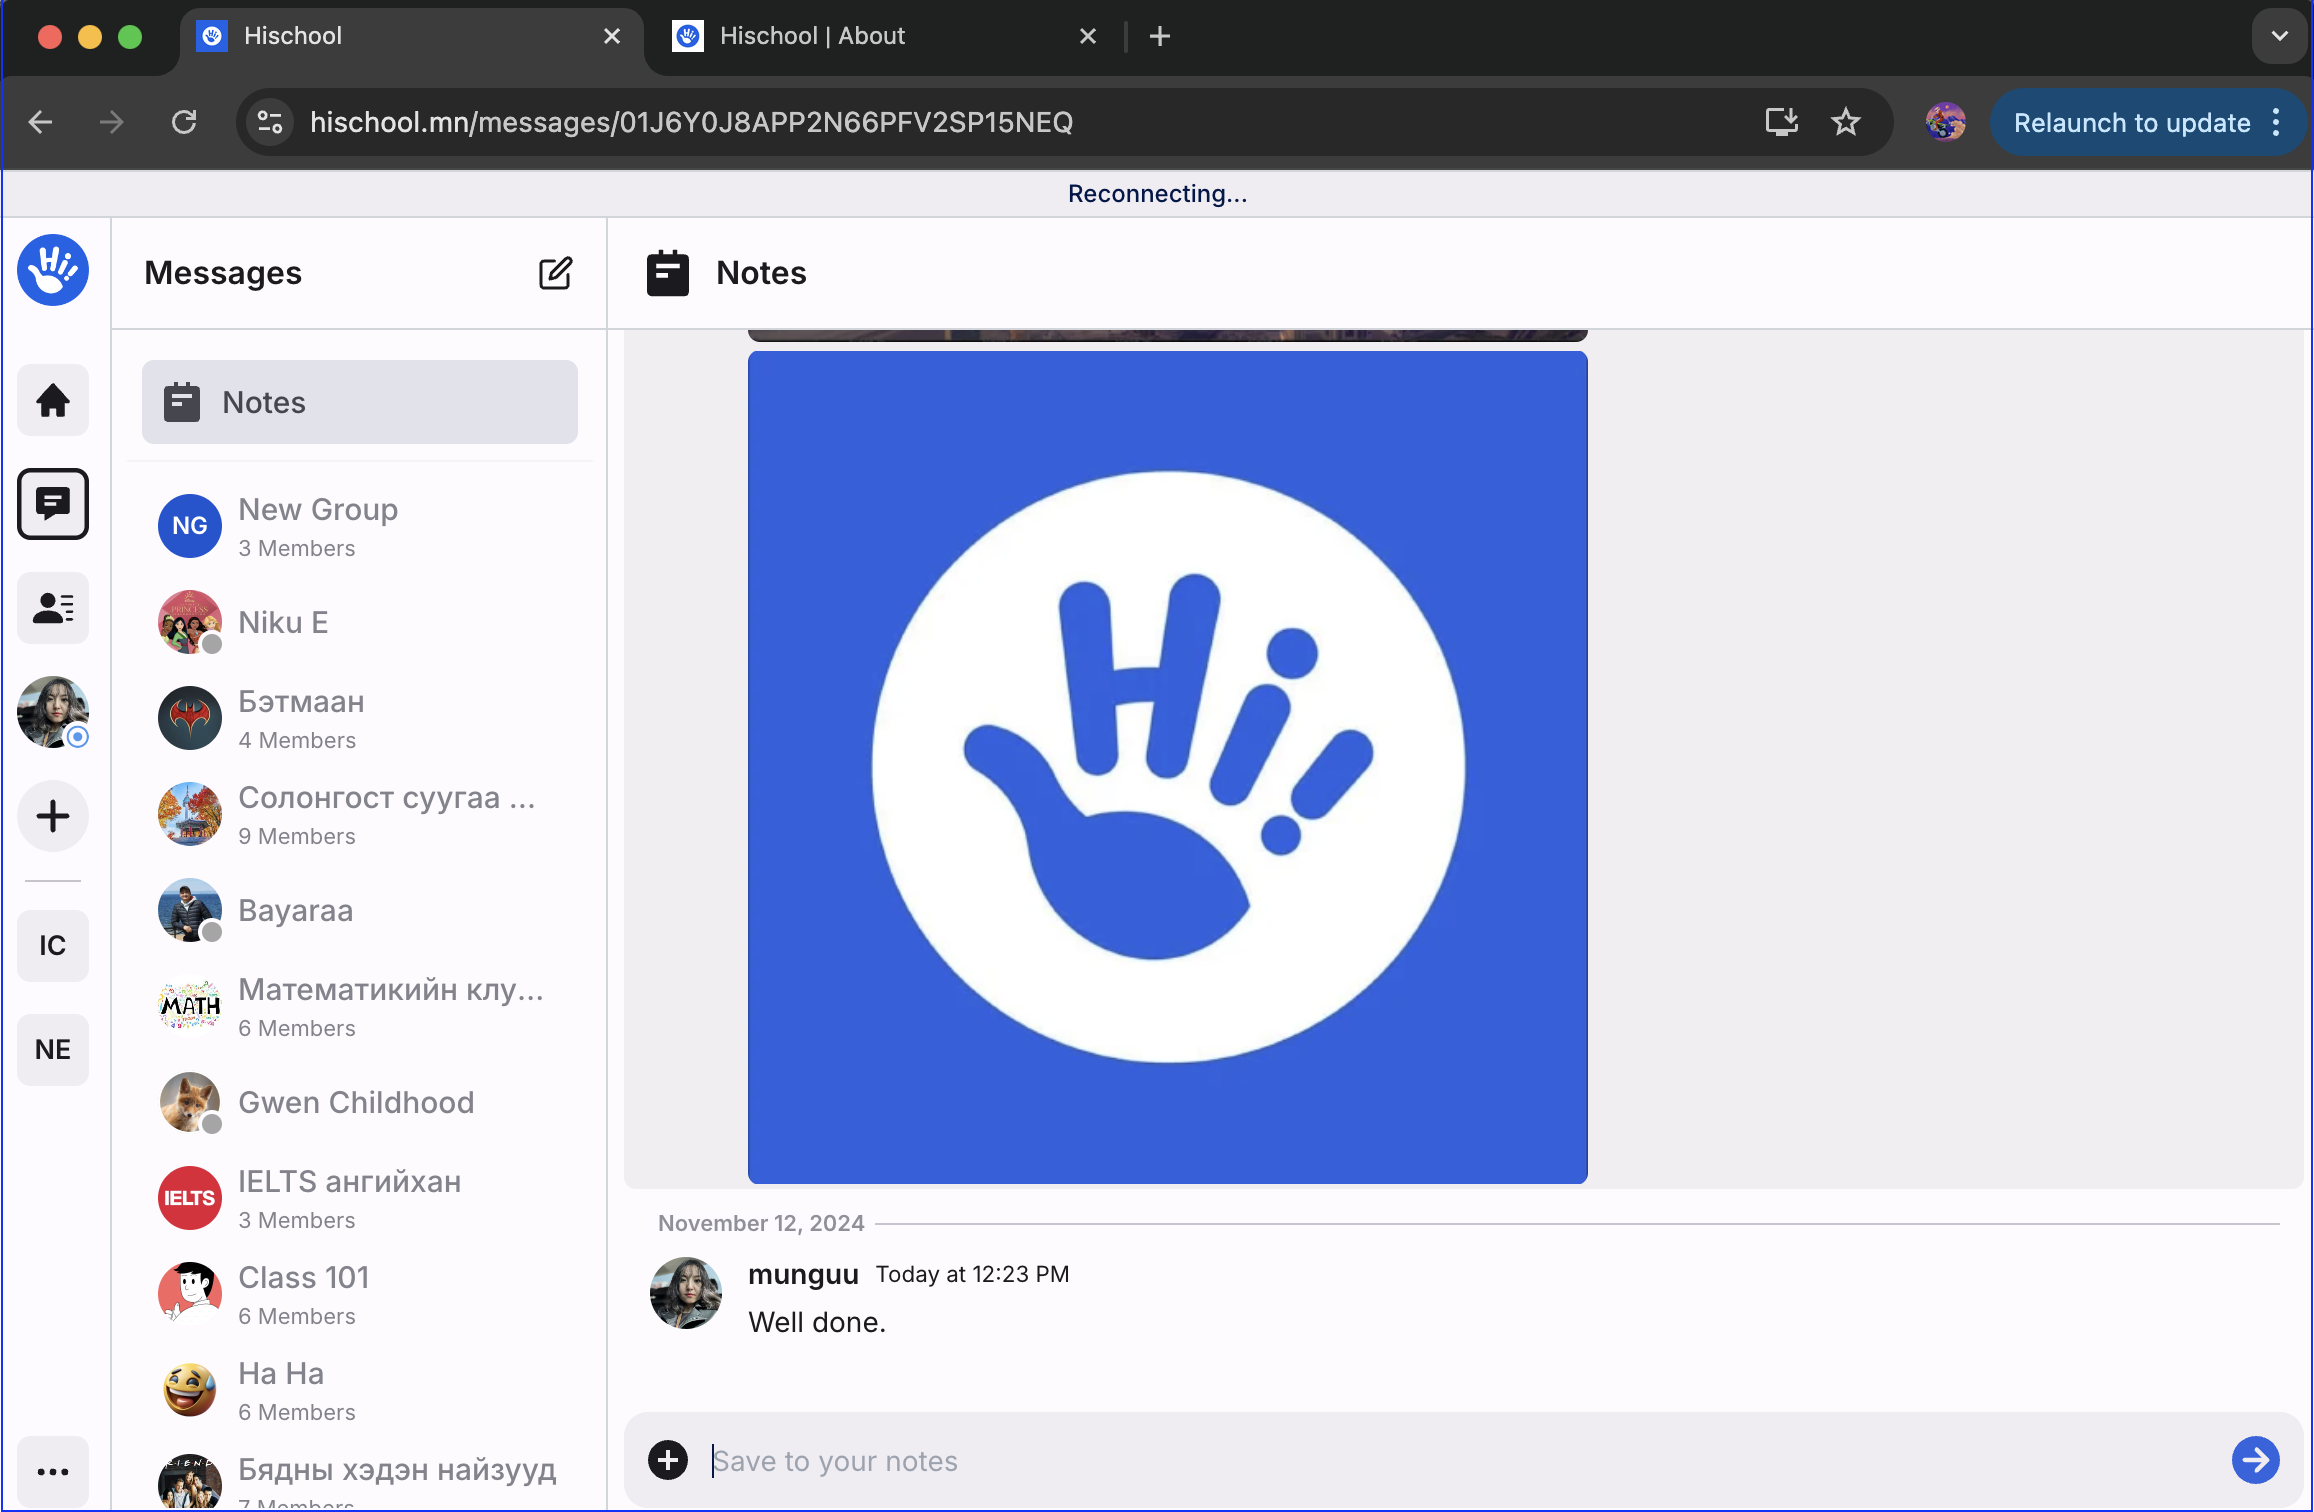Click Relaunch to update button
The width and height of the screenshot is (2314, 1512).
[2131, 122]
